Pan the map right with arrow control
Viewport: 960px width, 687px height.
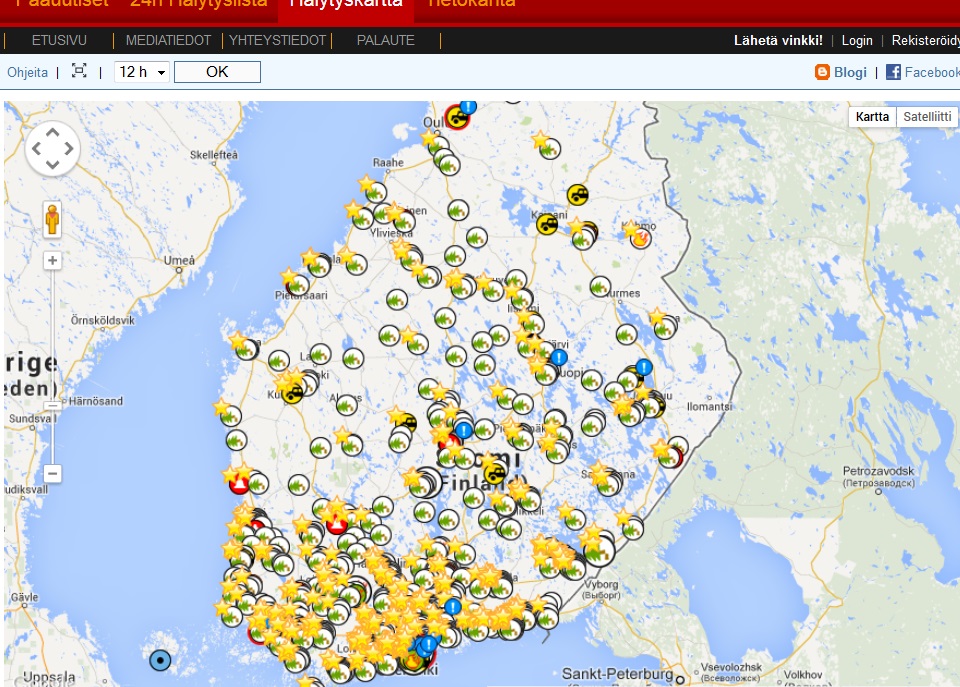pyautogui.click(x=69, y=149)
